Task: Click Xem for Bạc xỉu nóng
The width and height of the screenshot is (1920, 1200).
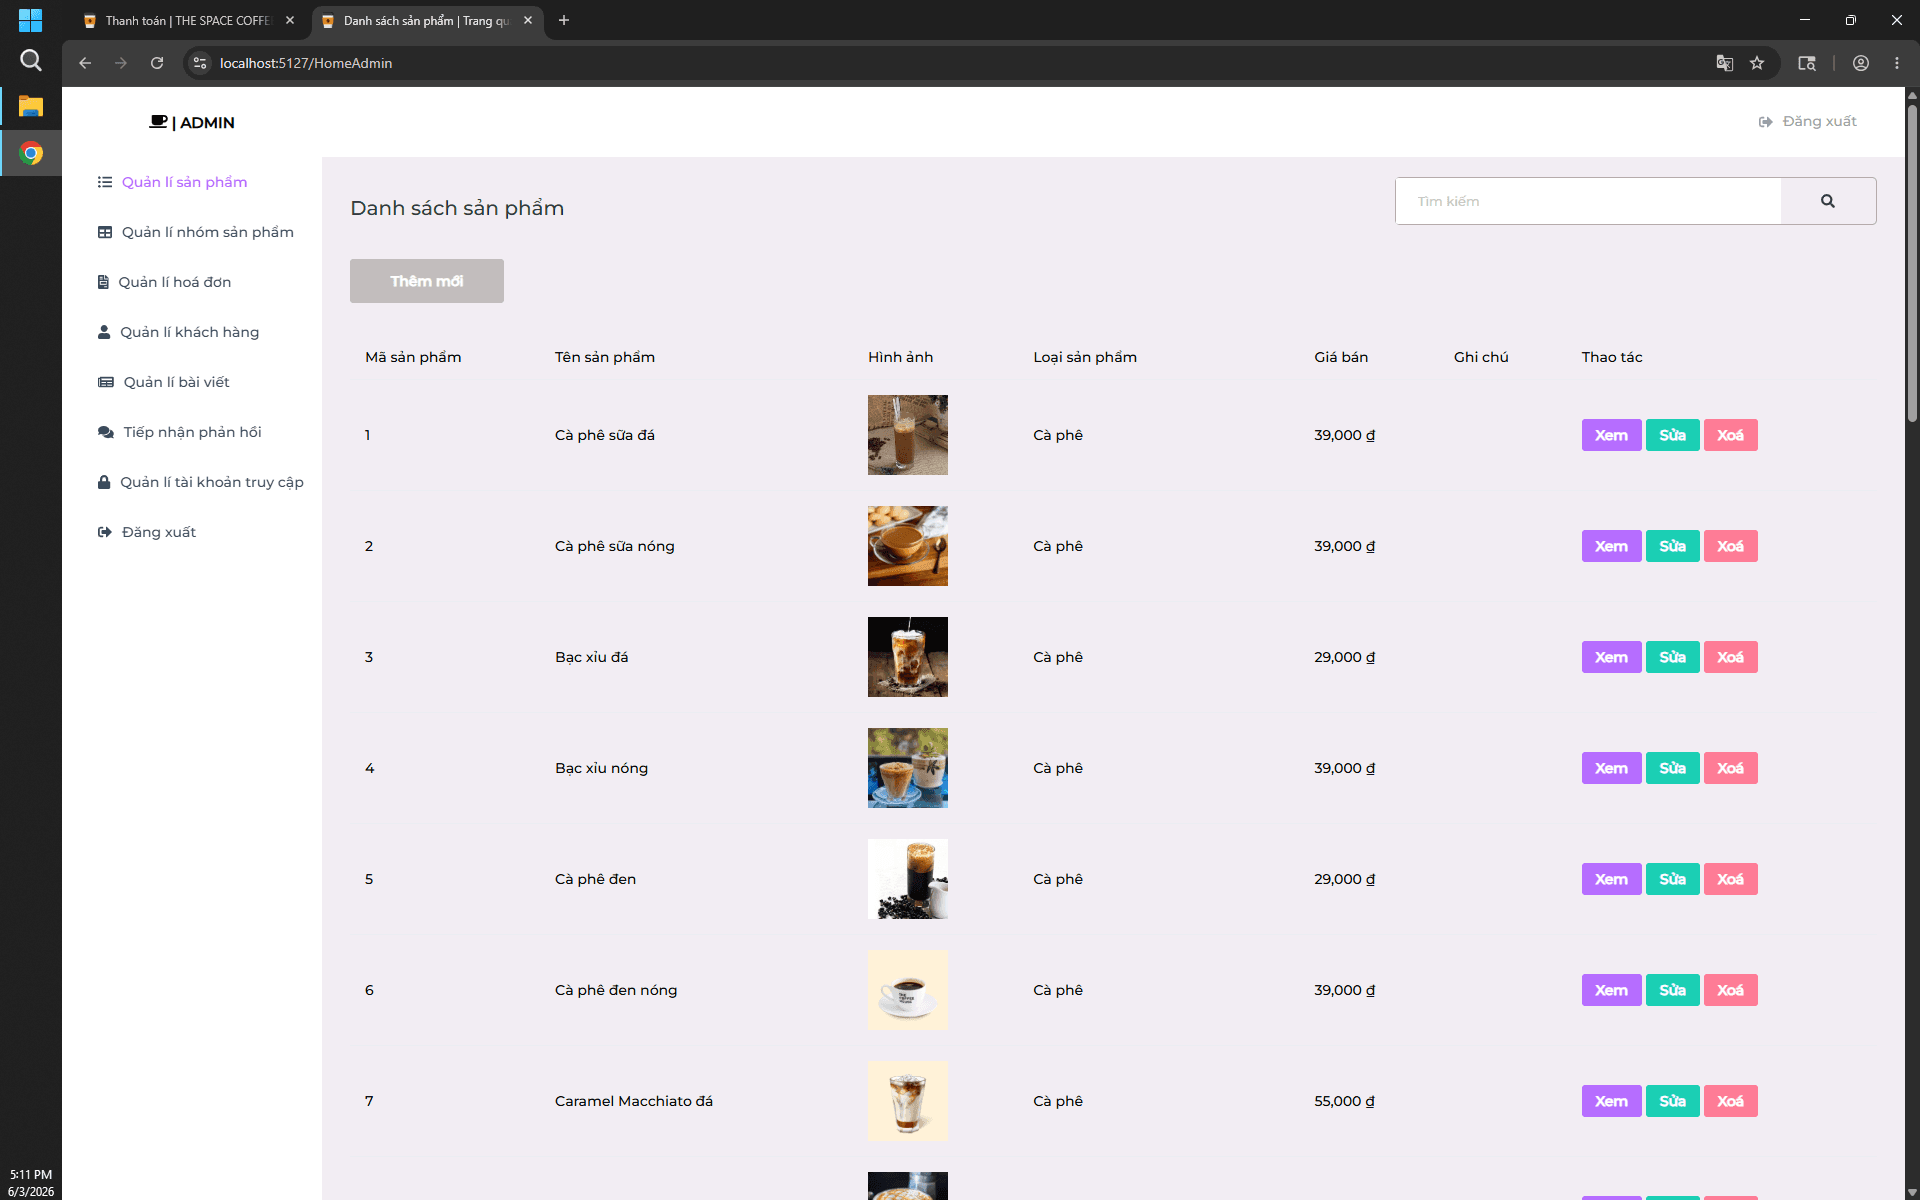Action: click(x=1611, y=768)
